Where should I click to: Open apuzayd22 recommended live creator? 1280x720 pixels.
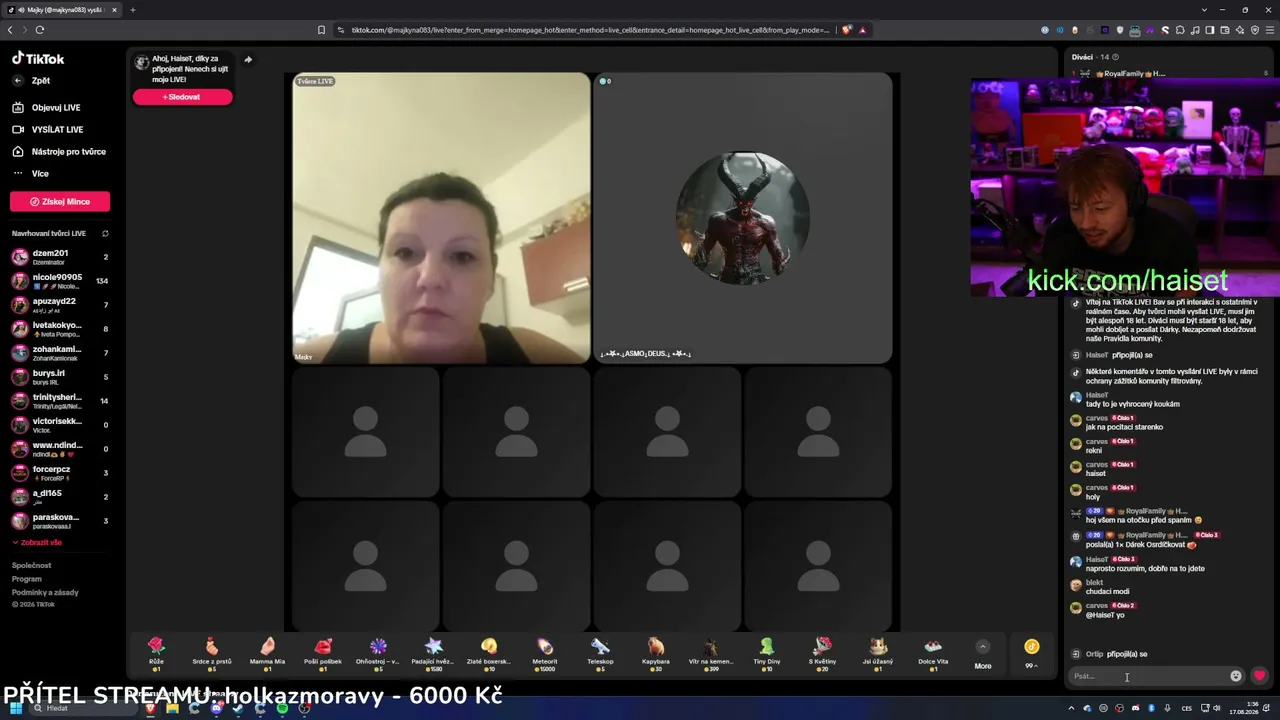point(60,305)
